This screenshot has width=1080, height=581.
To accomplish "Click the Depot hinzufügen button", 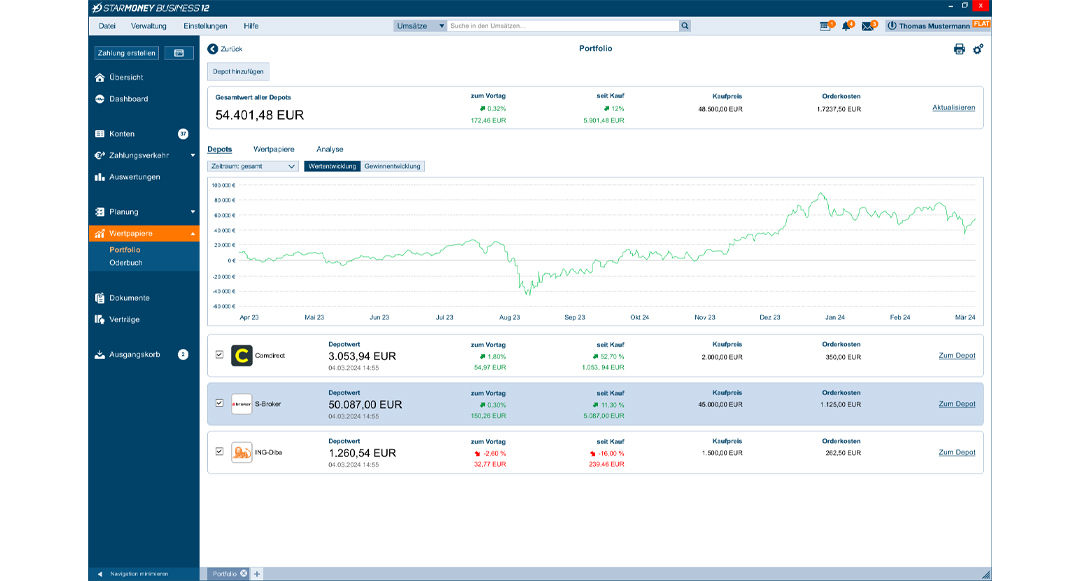I will point(238,72).
